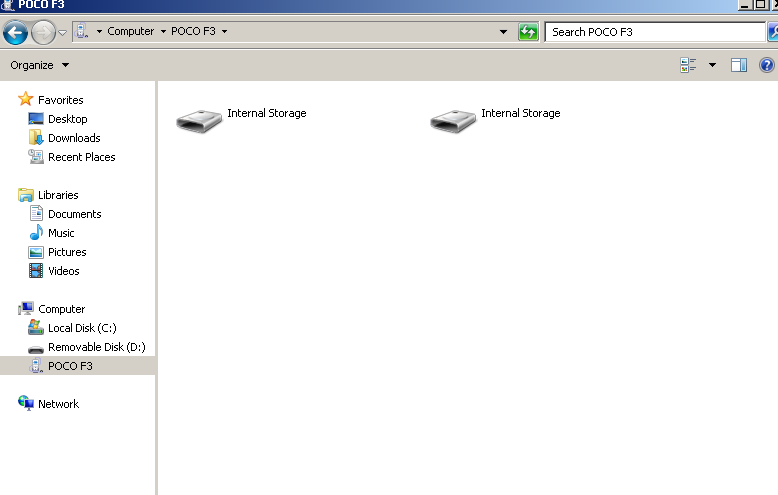
Task: Click the Downloads folder icon
Action: pyautogui.click(x=36, y=137)
